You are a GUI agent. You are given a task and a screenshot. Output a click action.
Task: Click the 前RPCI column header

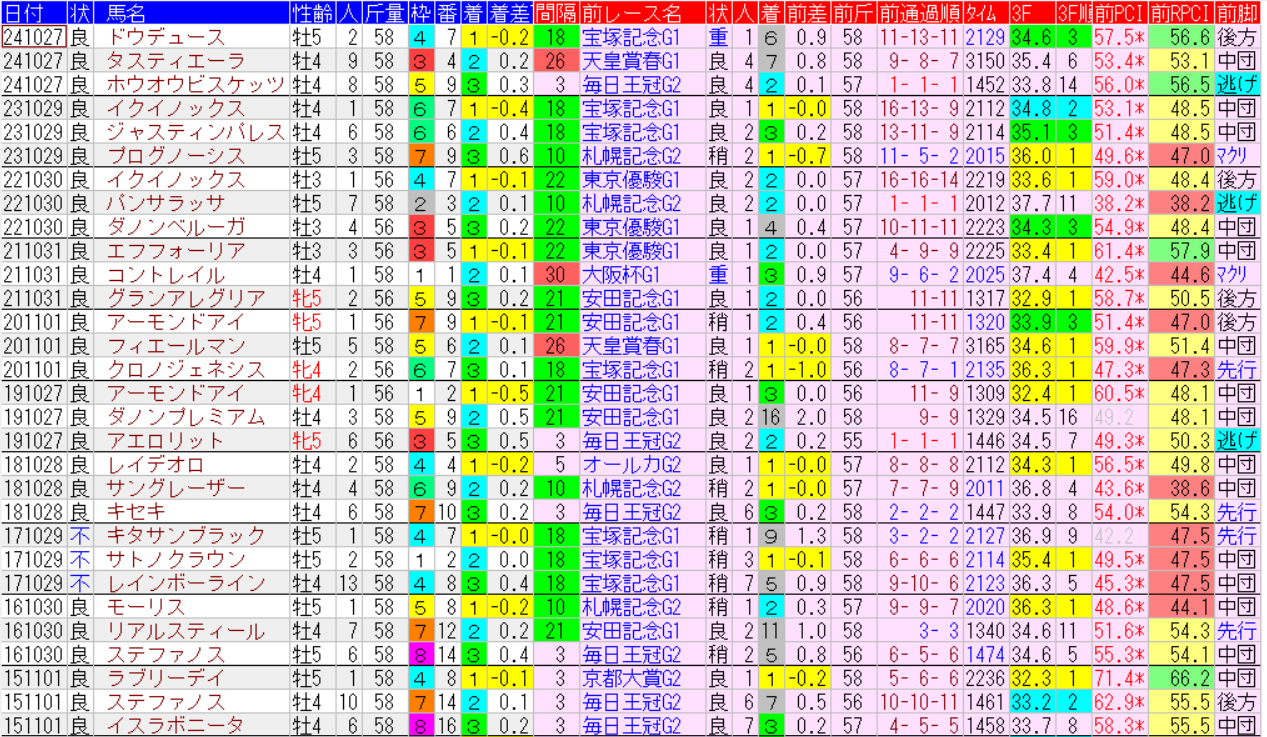point(1180,13)
